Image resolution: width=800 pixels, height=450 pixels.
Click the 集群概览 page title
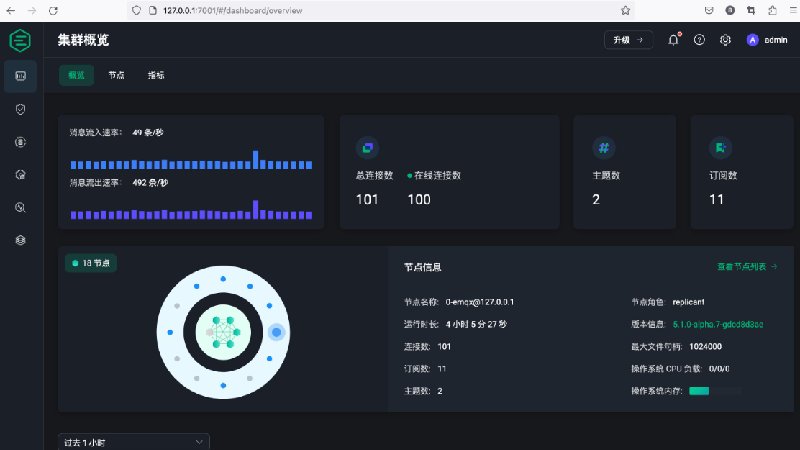pos(83,40)
